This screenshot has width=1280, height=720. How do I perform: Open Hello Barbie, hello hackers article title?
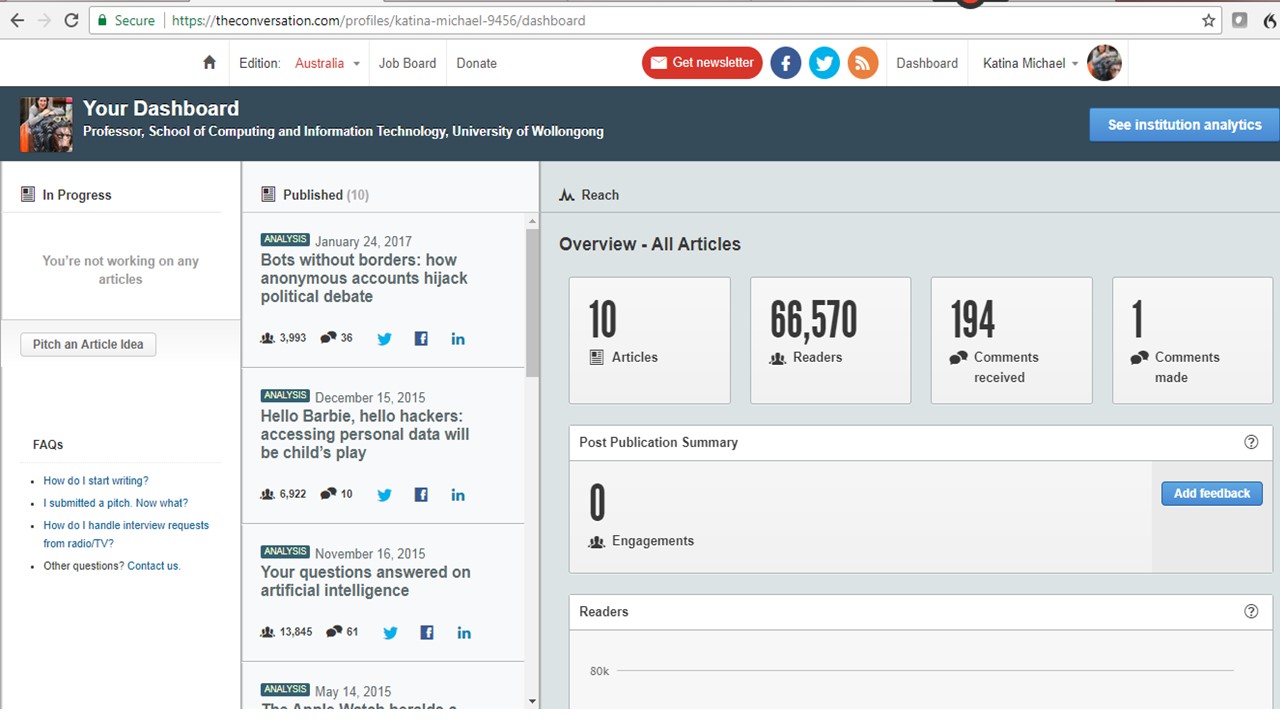click(365, 434)
